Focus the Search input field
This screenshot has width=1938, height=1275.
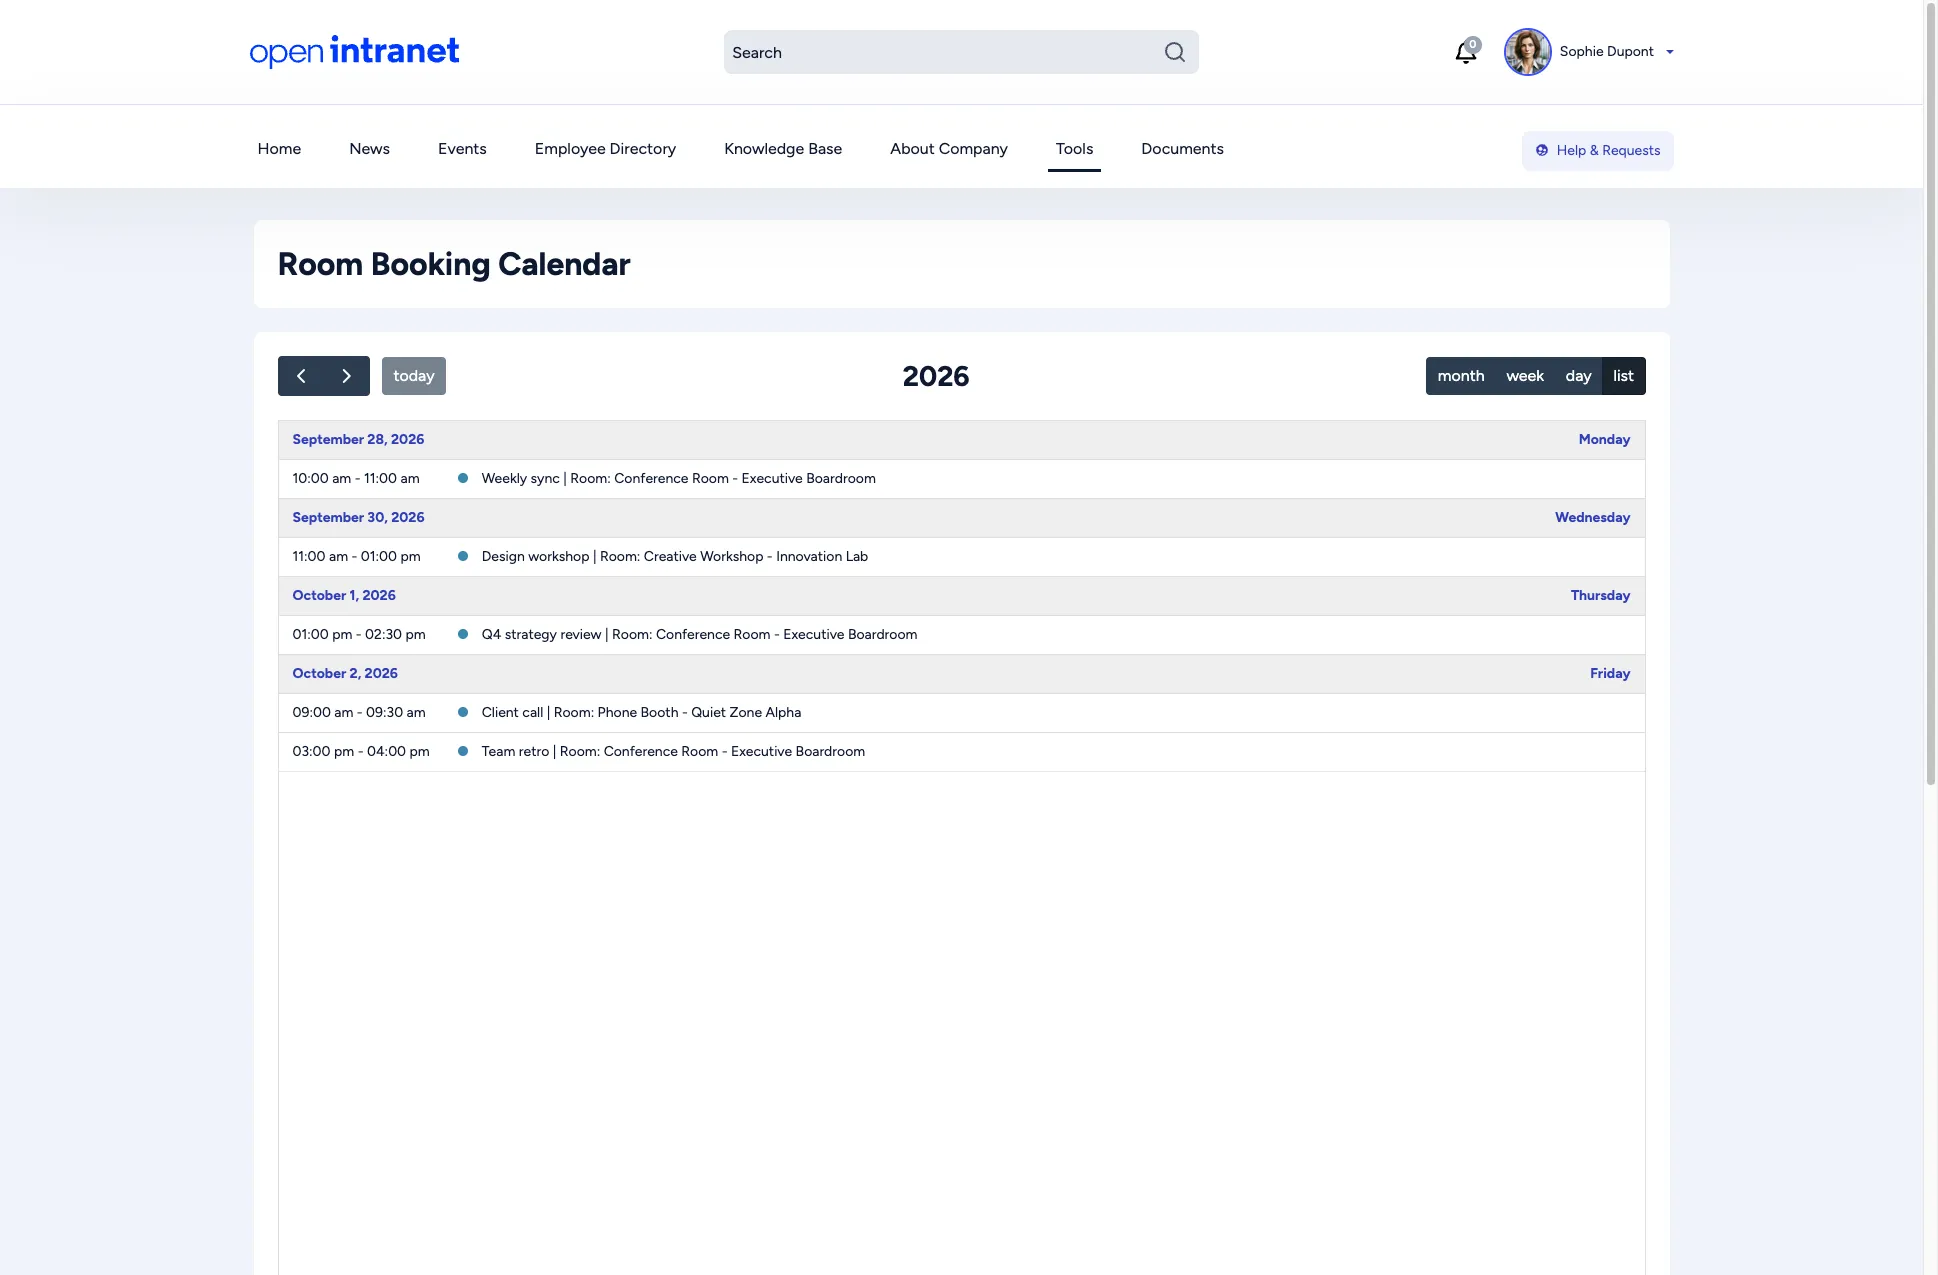(961, 52)
